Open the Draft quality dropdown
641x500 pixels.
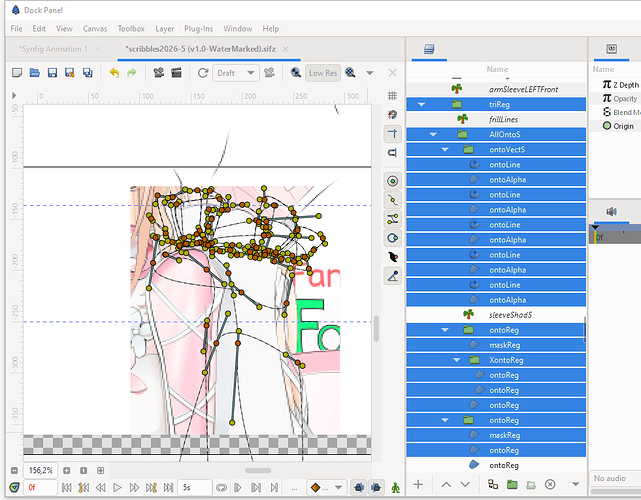pyautogui.click(x=236, y=73)
